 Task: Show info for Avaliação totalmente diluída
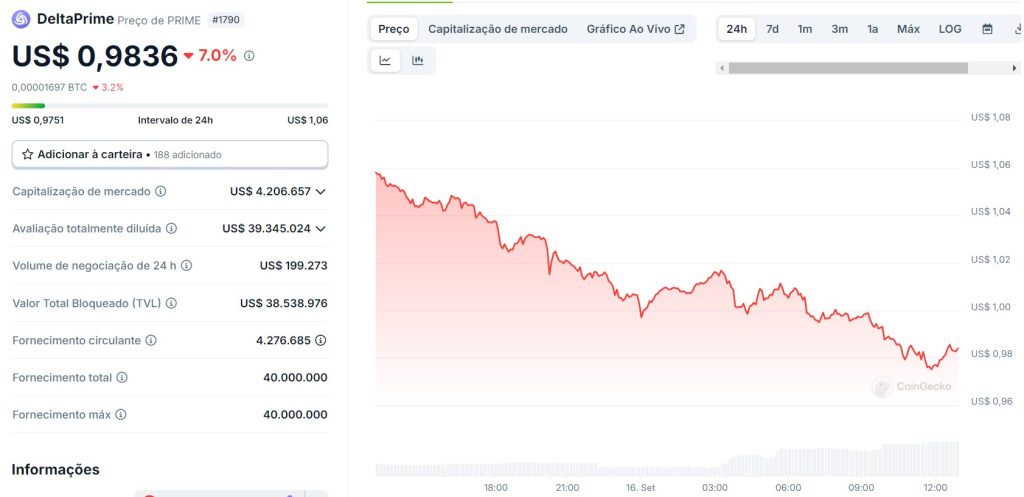[171, 228]
